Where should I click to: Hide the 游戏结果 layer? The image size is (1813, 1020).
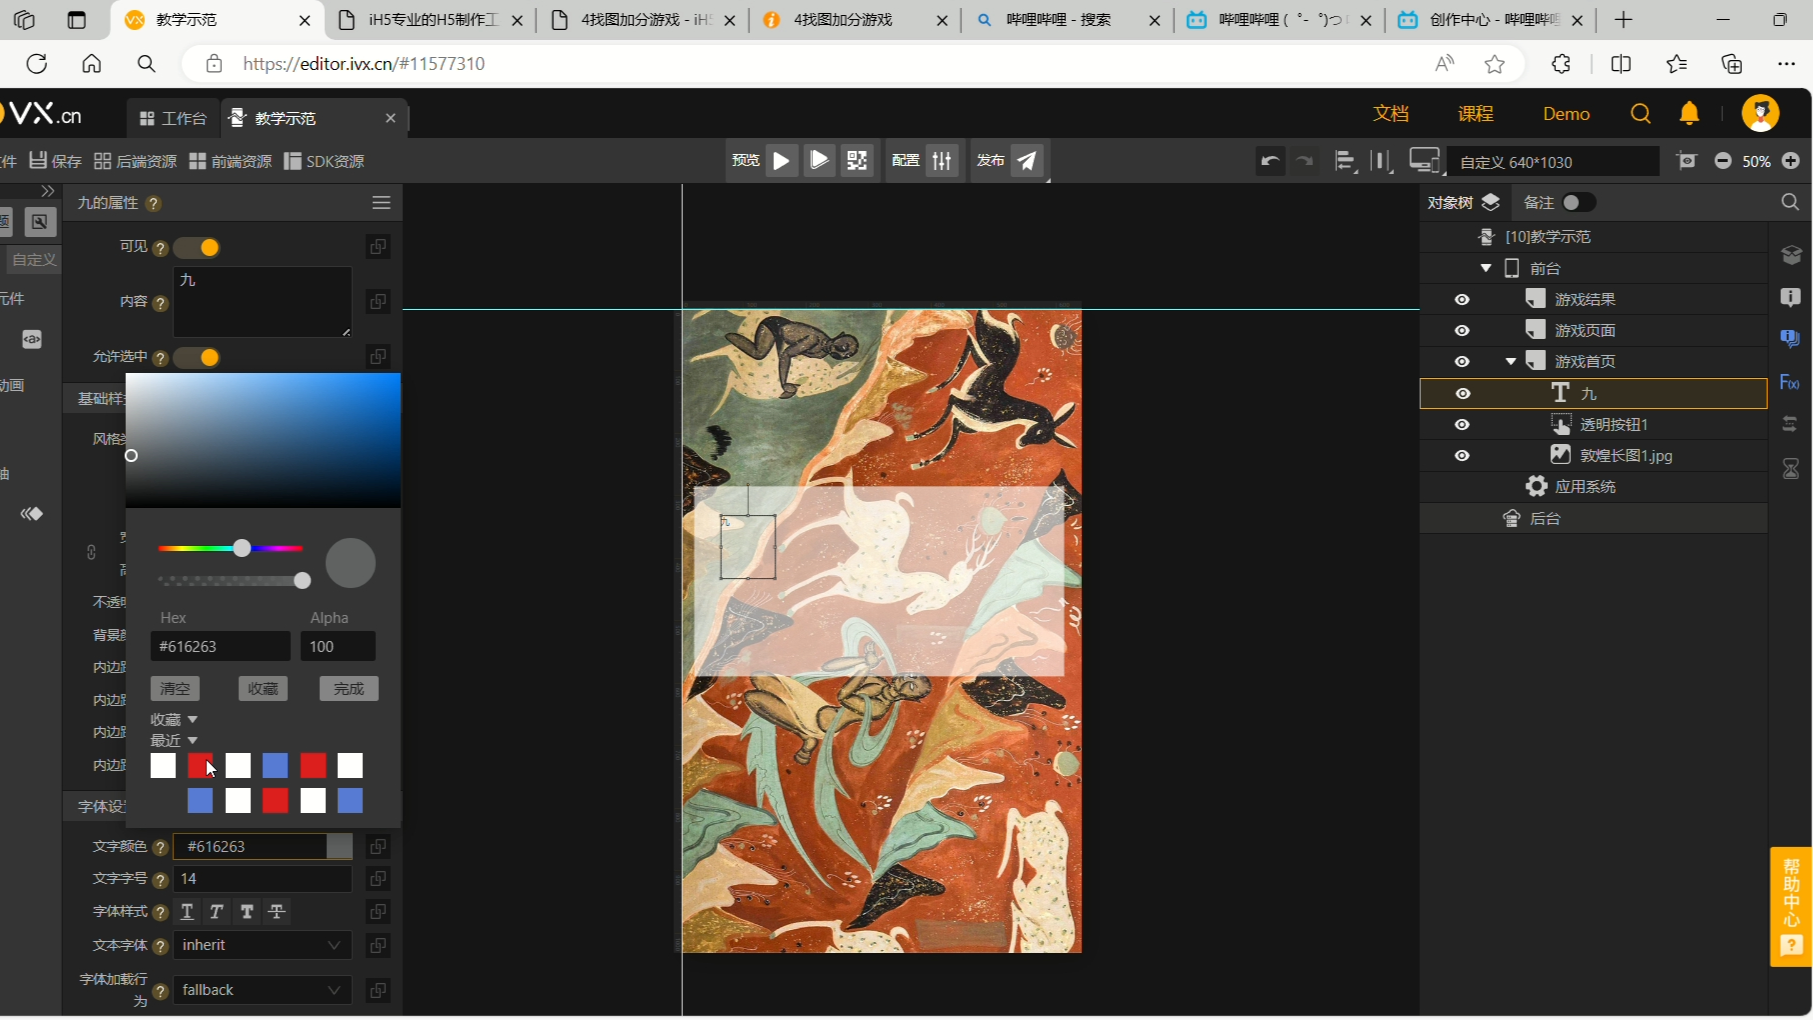coord(1462,299)
